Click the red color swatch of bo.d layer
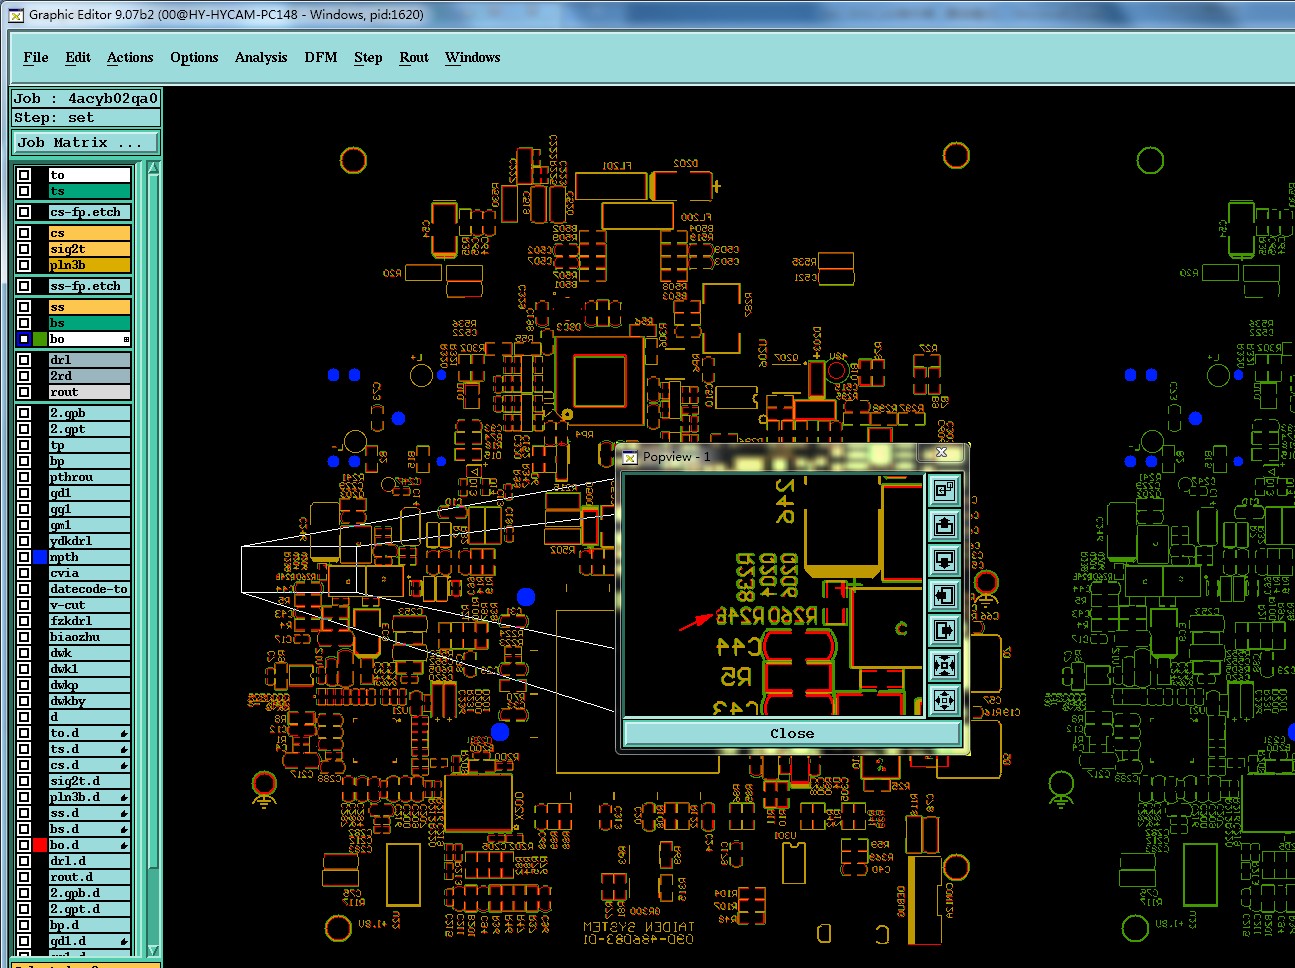Screen dimensions: 1295x968 [x=40, y=845]
